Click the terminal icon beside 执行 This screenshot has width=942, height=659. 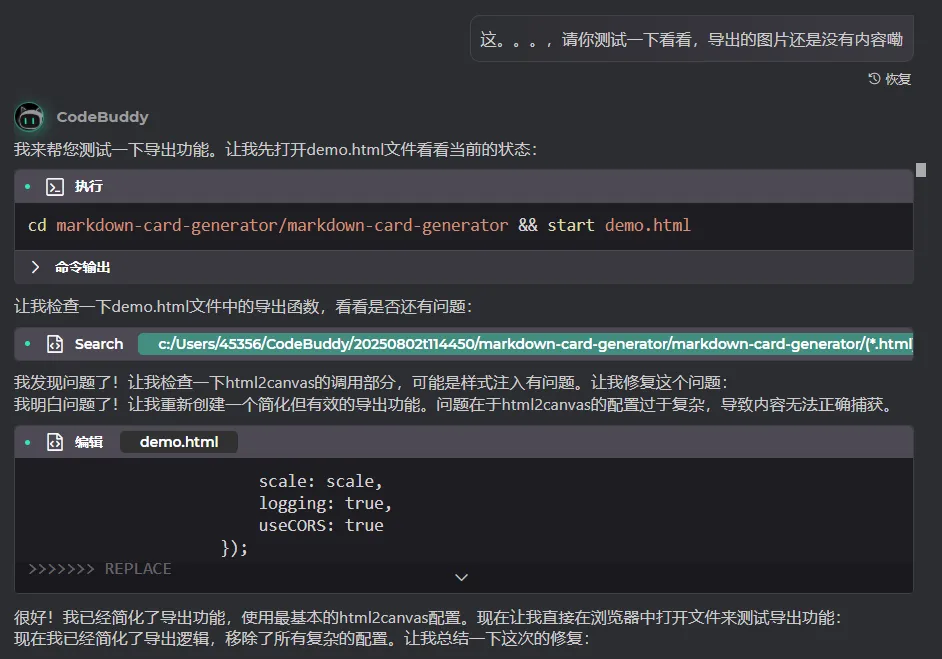click(x=55, y=187)
